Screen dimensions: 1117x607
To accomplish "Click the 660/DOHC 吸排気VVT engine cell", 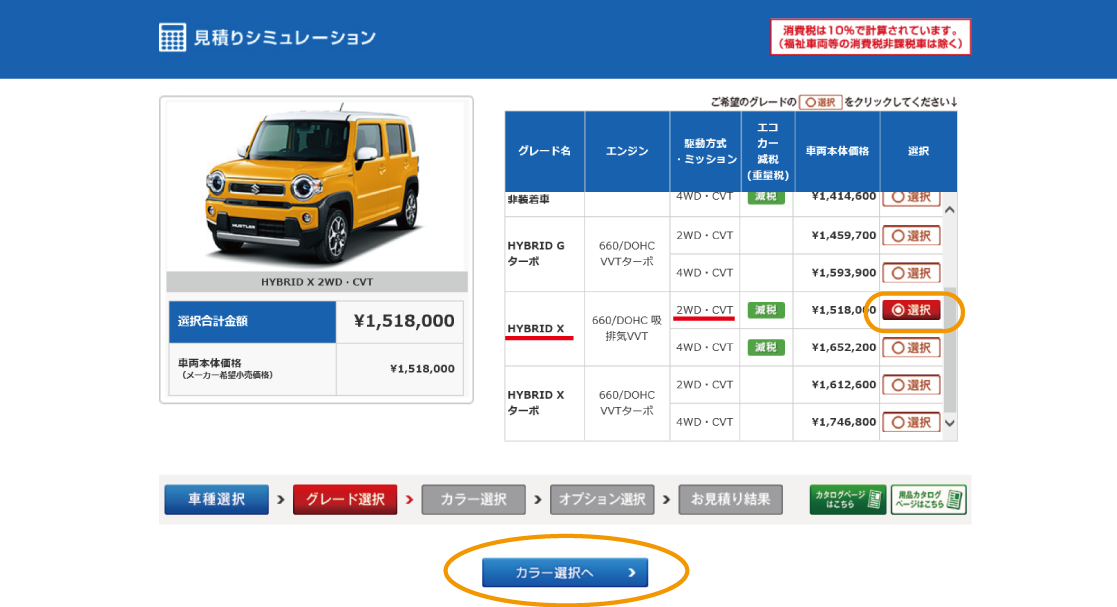I will click(627, 328).
